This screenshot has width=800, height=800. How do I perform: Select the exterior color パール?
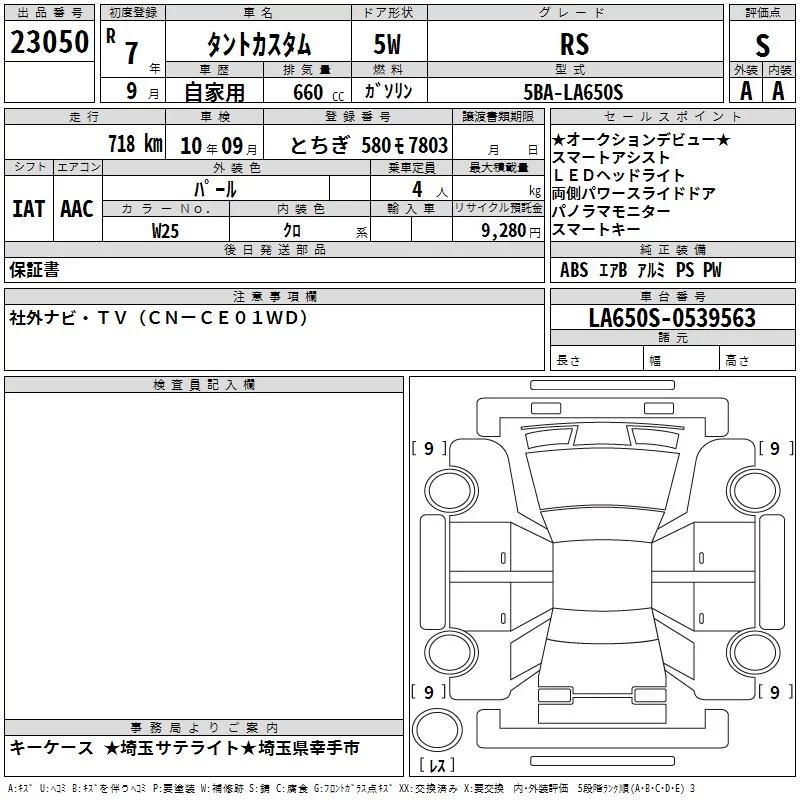(215, 189)
